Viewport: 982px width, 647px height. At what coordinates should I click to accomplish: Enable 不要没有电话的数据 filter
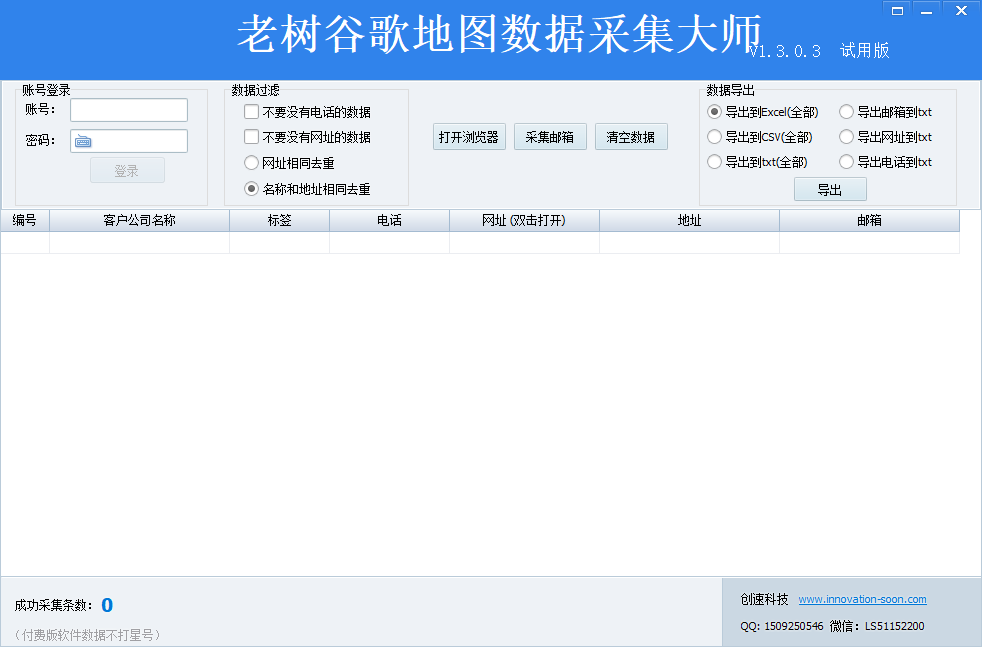pyautogui.click(x=251, y=112)
